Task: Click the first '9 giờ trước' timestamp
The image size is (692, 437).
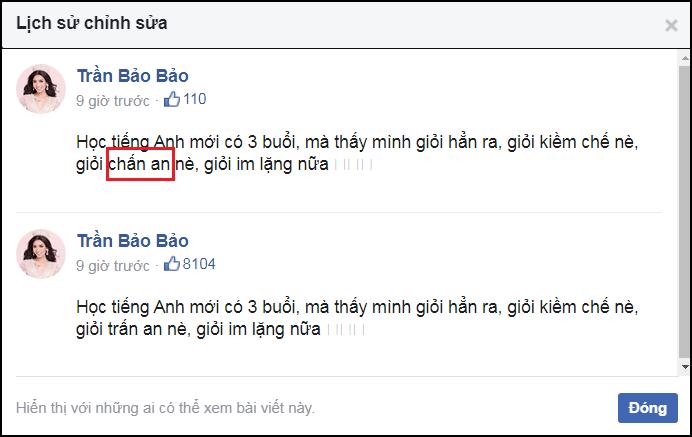Action: point(113,101)
